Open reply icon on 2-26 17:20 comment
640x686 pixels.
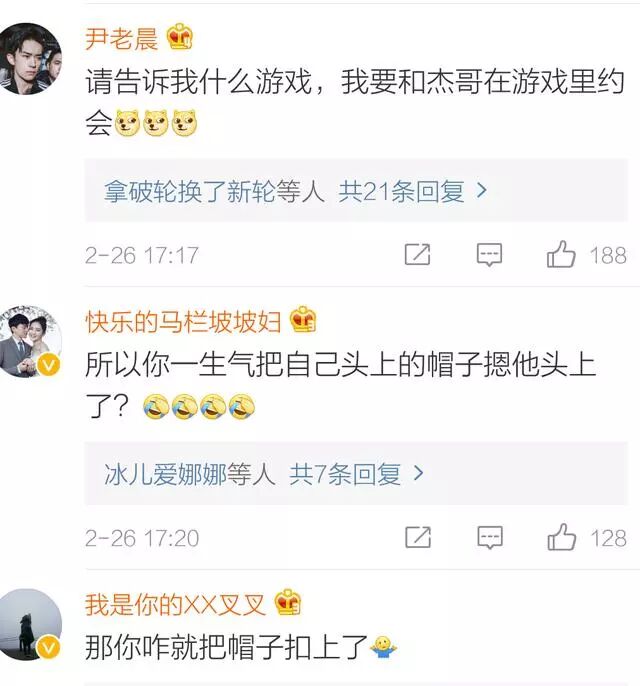coord(490,538)
